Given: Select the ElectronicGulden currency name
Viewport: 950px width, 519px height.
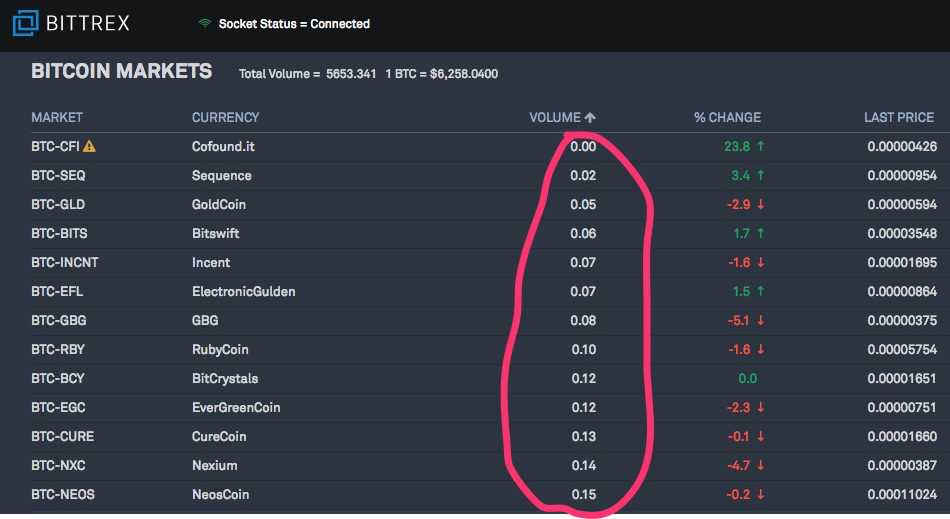Looking at the screenshot, I should tap(244, 291).
